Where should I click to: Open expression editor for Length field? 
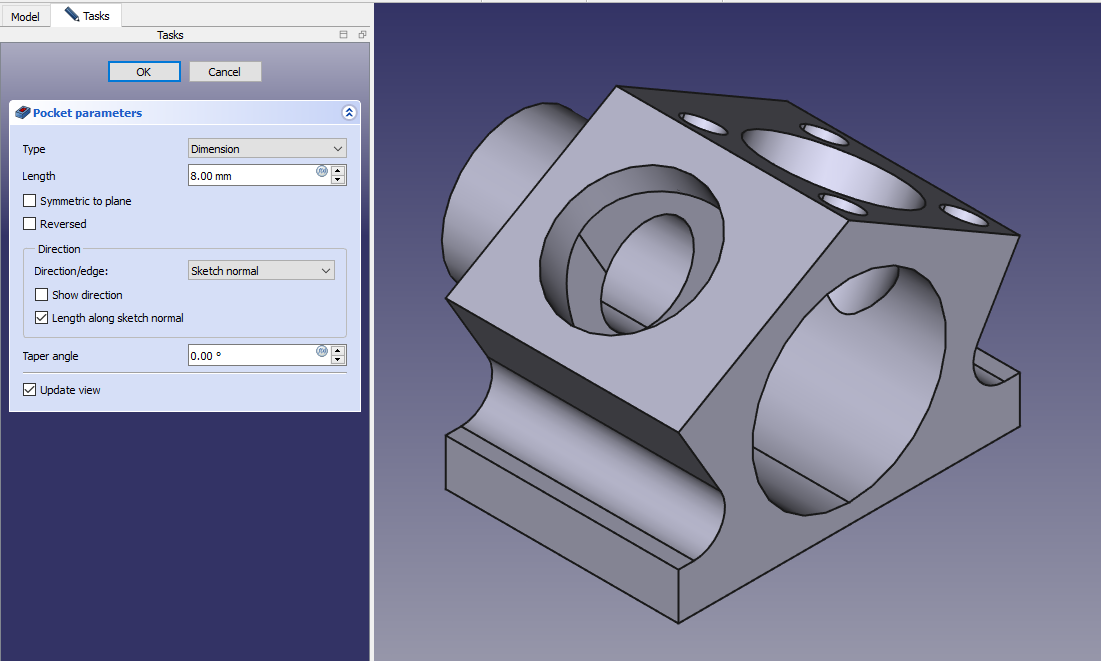click(x=322, y=171)
